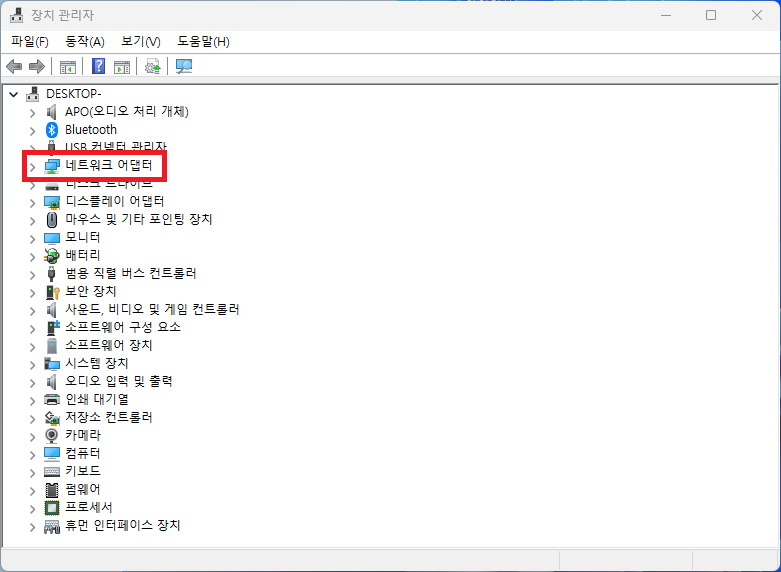The width and height of the screenshot is (781, 572).
Task: Expand the 네트워크 어댑터 node chevron
Action: 32,166
